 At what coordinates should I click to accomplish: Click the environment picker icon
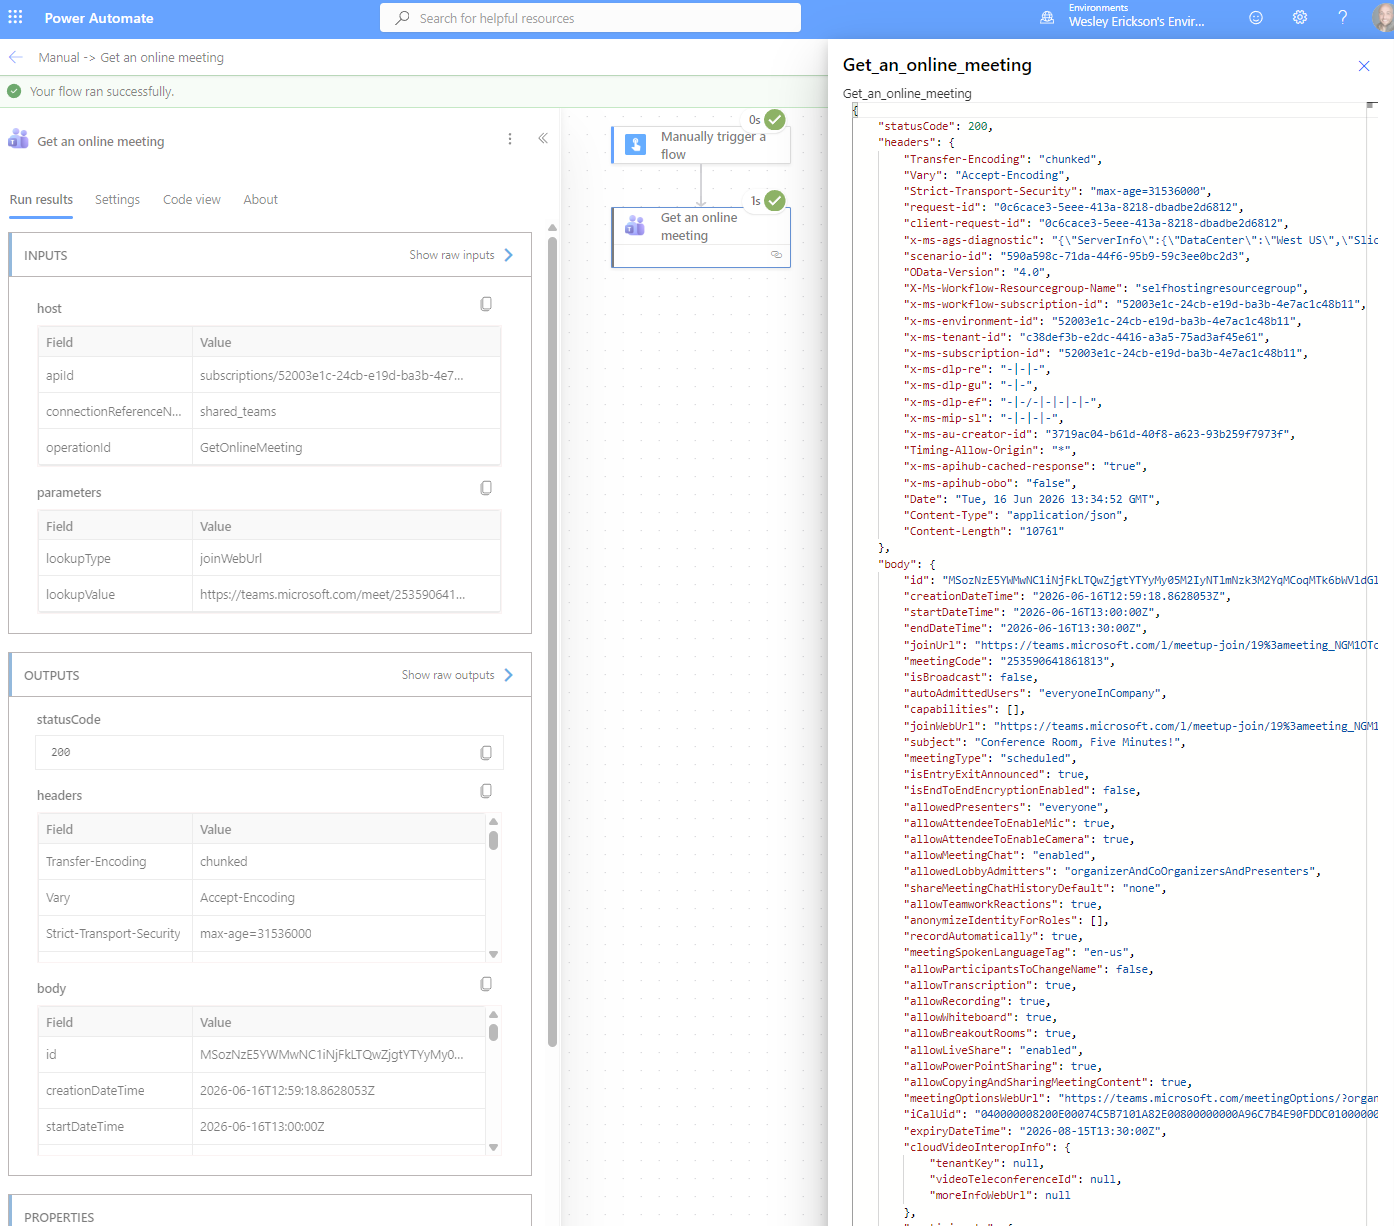(1047, 18)
